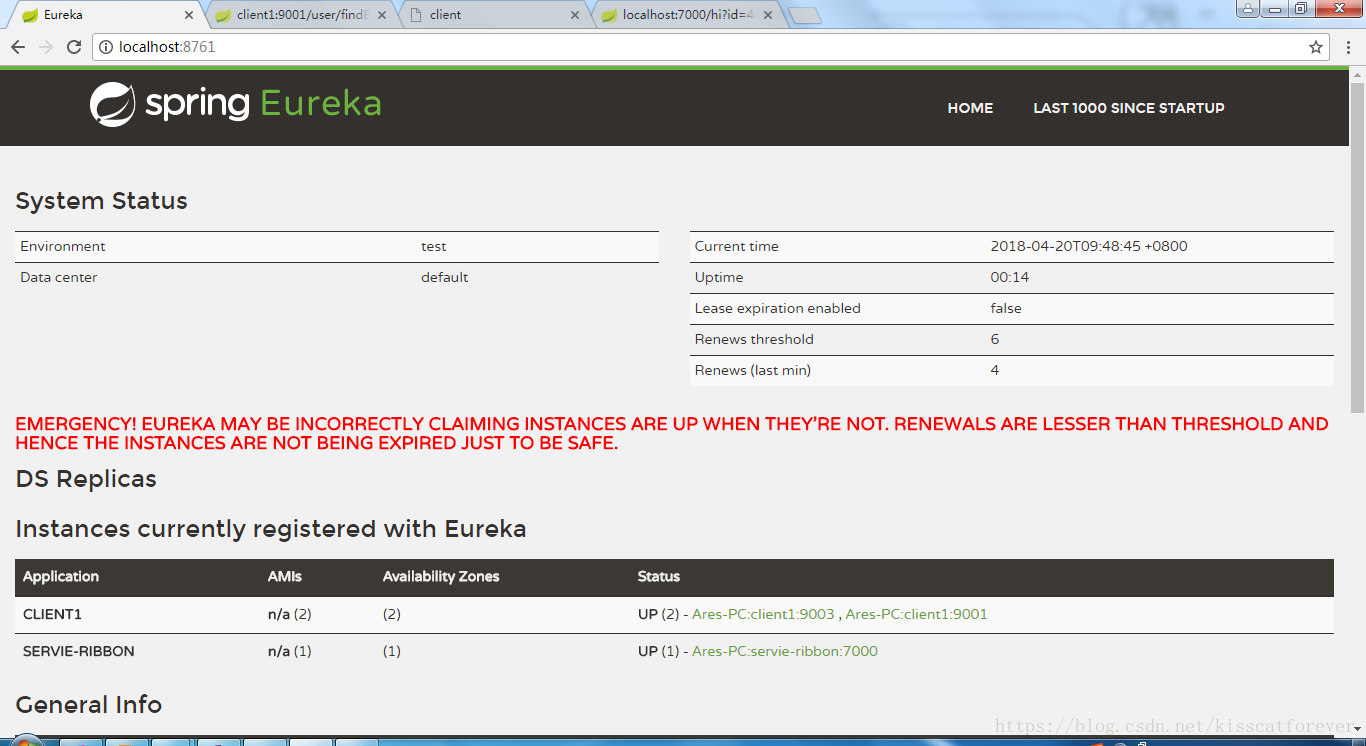1366x746 pixels.
Task: Open the Ares-PC:client1:9001 instance link
Action: point(916,614)
